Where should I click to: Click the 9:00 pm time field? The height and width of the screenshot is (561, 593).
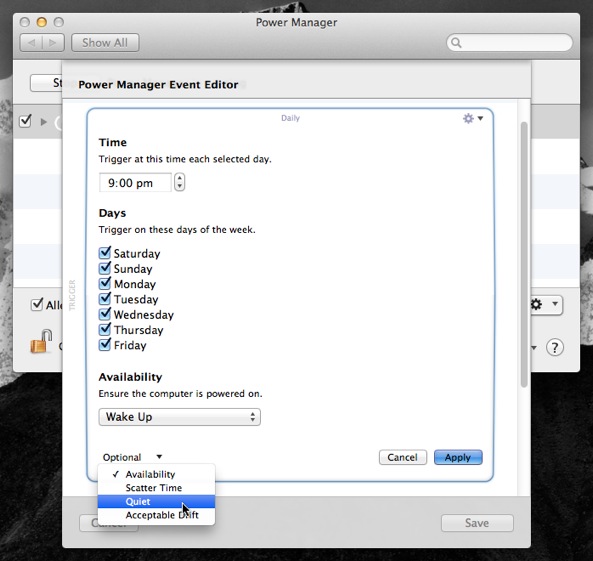135,183
